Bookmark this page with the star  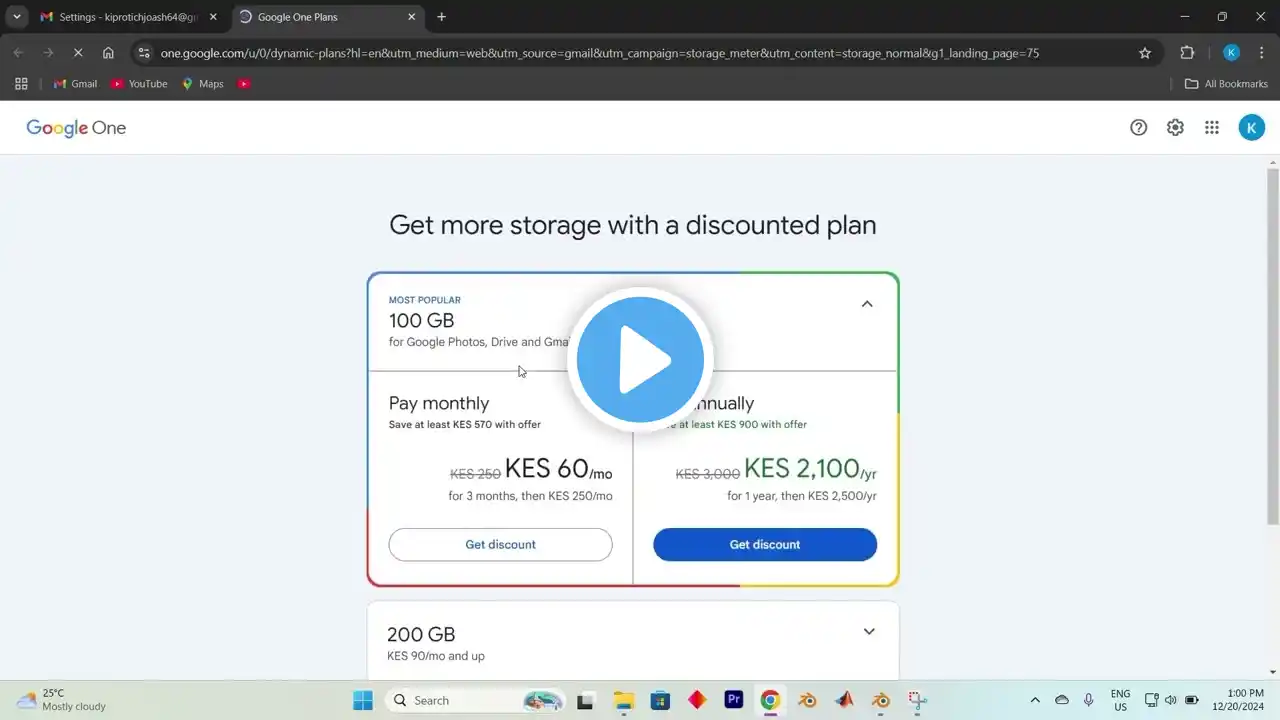pyautogui.click(x=1145, y=53)
